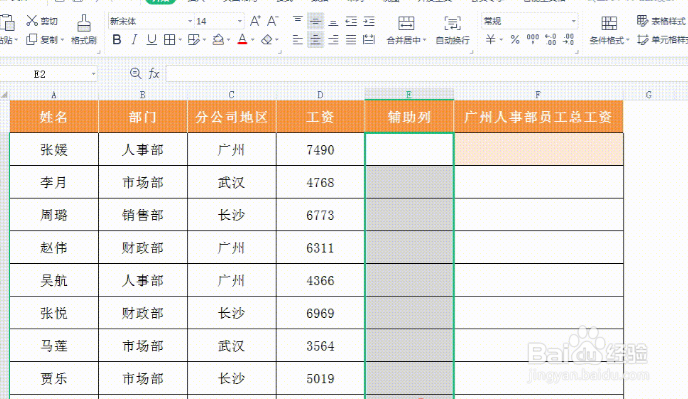Viewport: 688px width, 399px height.
Task: Click the cell borders grid icon
Action: pyautogui.click(x=169, y=40)
